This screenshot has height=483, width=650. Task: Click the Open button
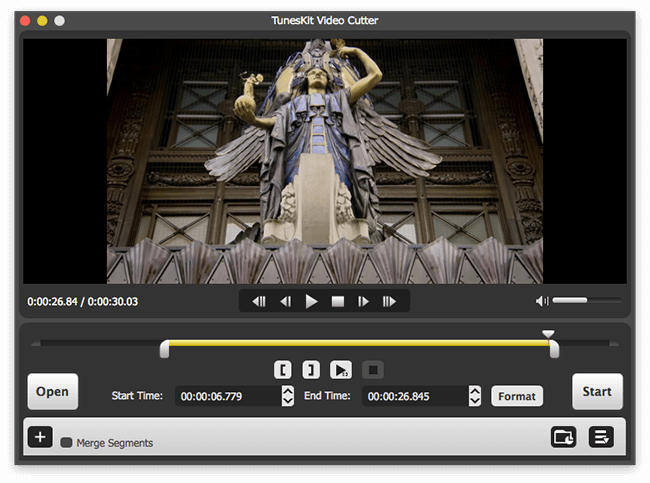(x=53, y=391)
